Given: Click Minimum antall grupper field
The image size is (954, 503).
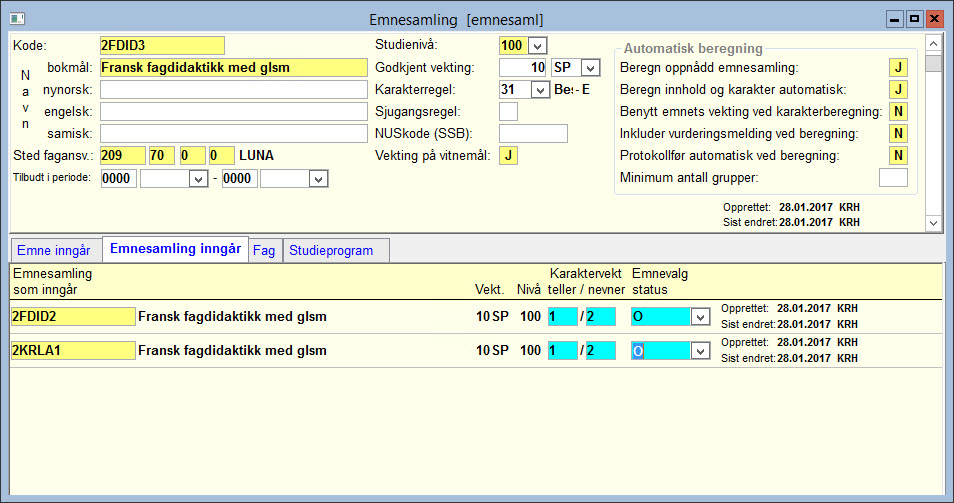Looking at the screenshot, I should [x=893, y=178].
